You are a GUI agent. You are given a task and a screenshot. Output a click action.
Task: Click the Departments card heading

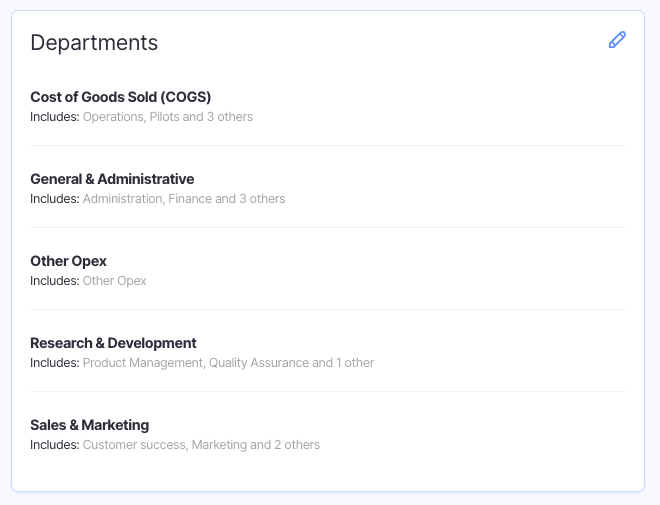click(x=94, y=42)
